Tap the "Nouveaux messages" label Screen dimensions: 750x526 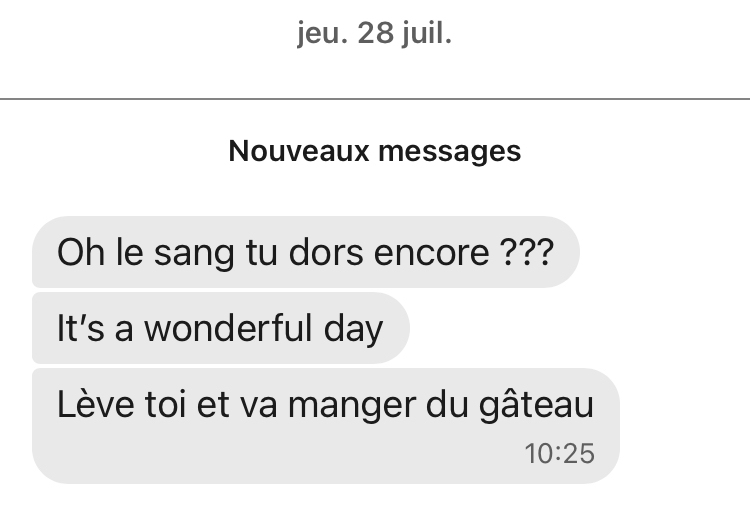(x=374, y=151)
